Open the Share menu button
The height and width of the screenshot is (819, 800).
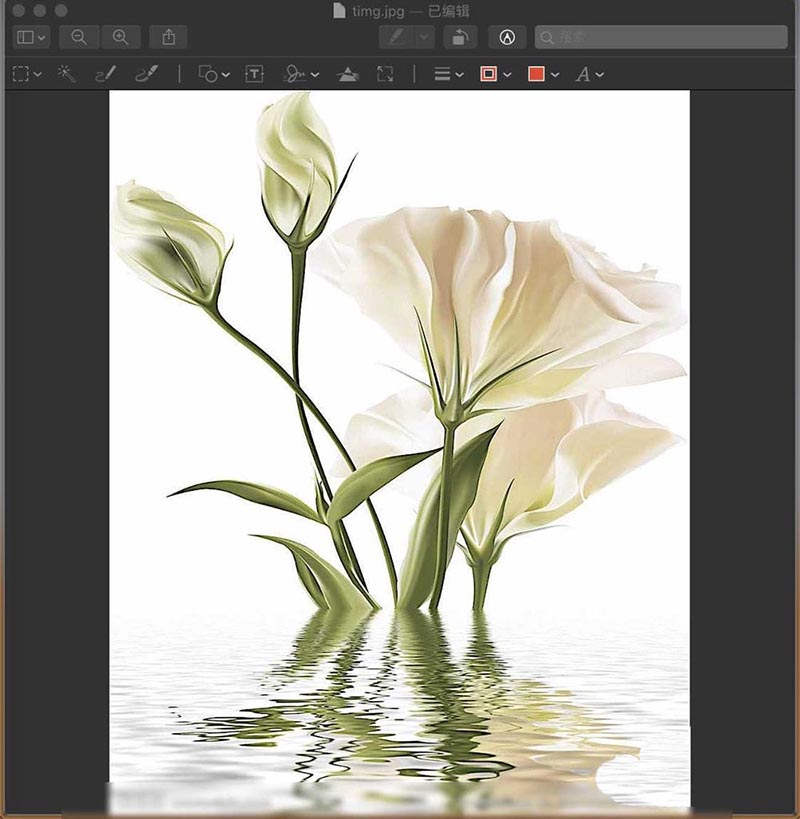pos(168,37)
